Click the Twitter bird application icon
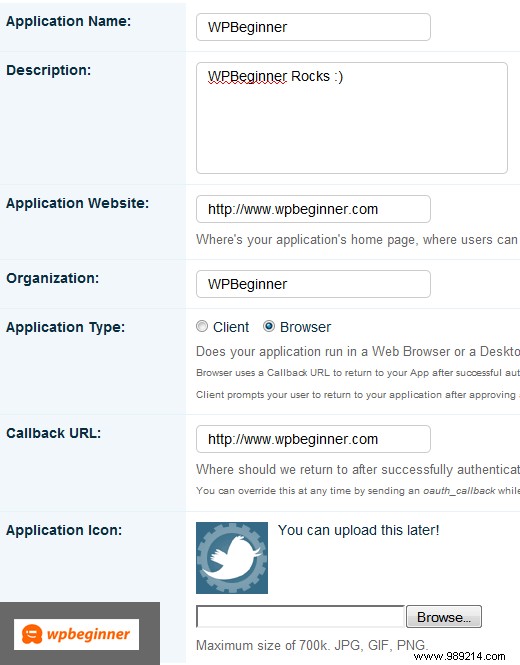520x665 pixels. [232, 558]
